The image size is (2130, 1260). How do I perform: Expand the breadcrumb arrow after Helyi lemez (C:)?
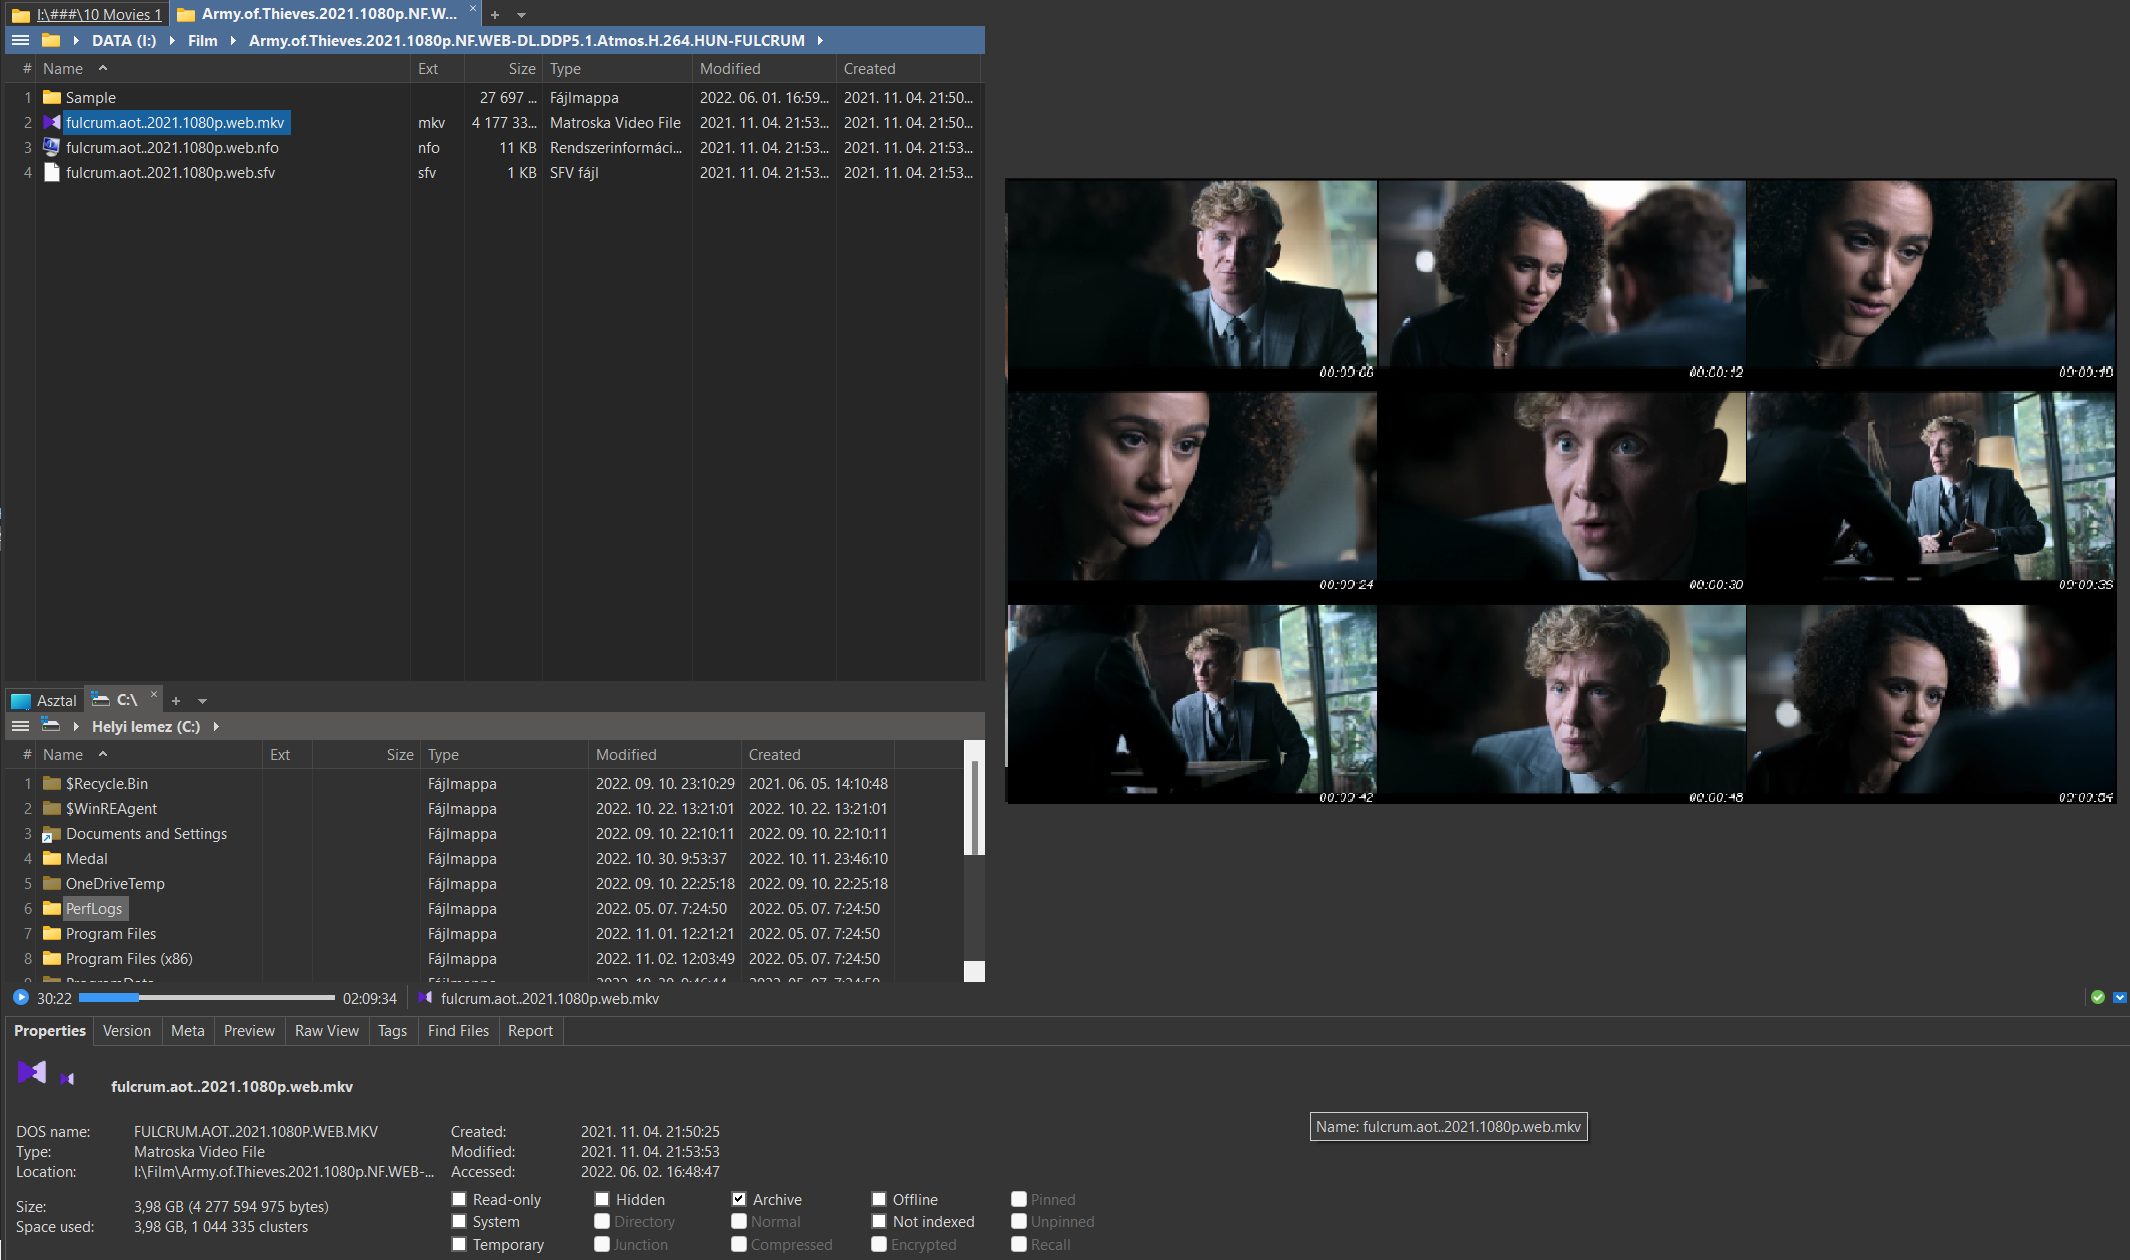(x=216, y=727)
